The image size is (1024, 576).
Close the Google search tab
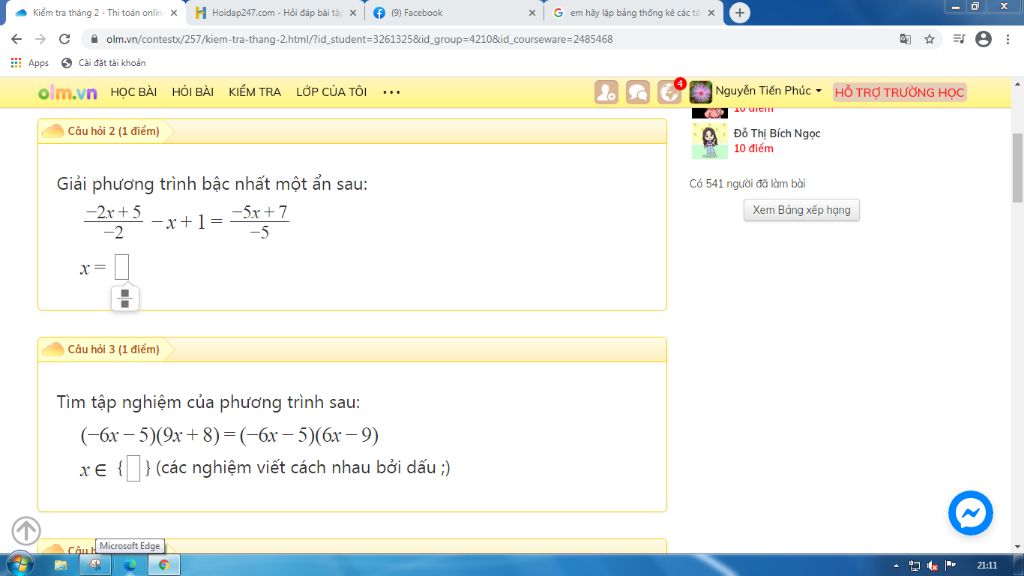coord(711,12)
